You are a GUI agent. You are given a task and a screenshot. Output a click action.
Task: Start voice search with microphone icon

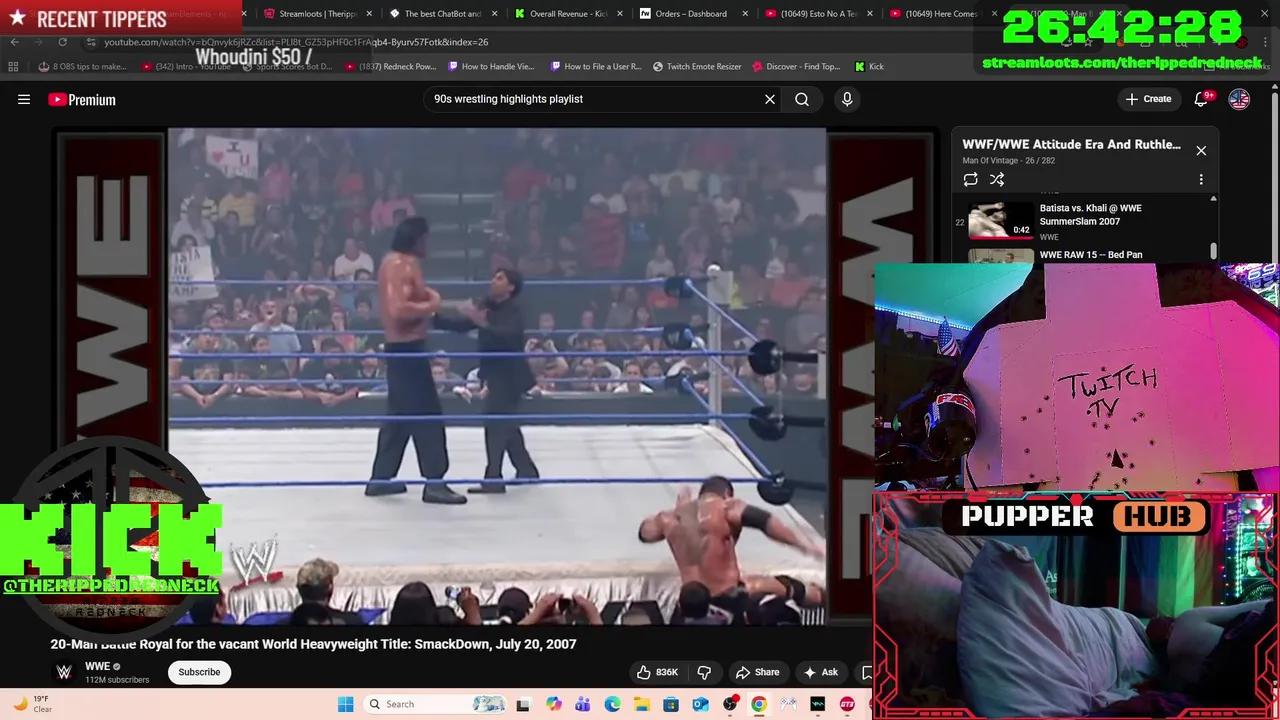tap(847, 99)
